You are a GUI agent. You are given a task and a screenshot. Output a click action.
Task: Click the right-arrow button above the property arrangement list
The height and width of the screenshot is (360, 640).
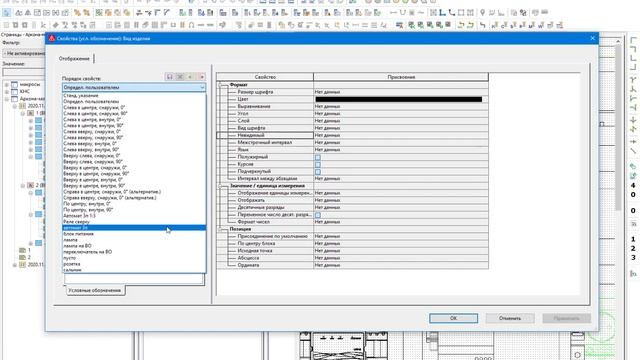click(201, 77)
